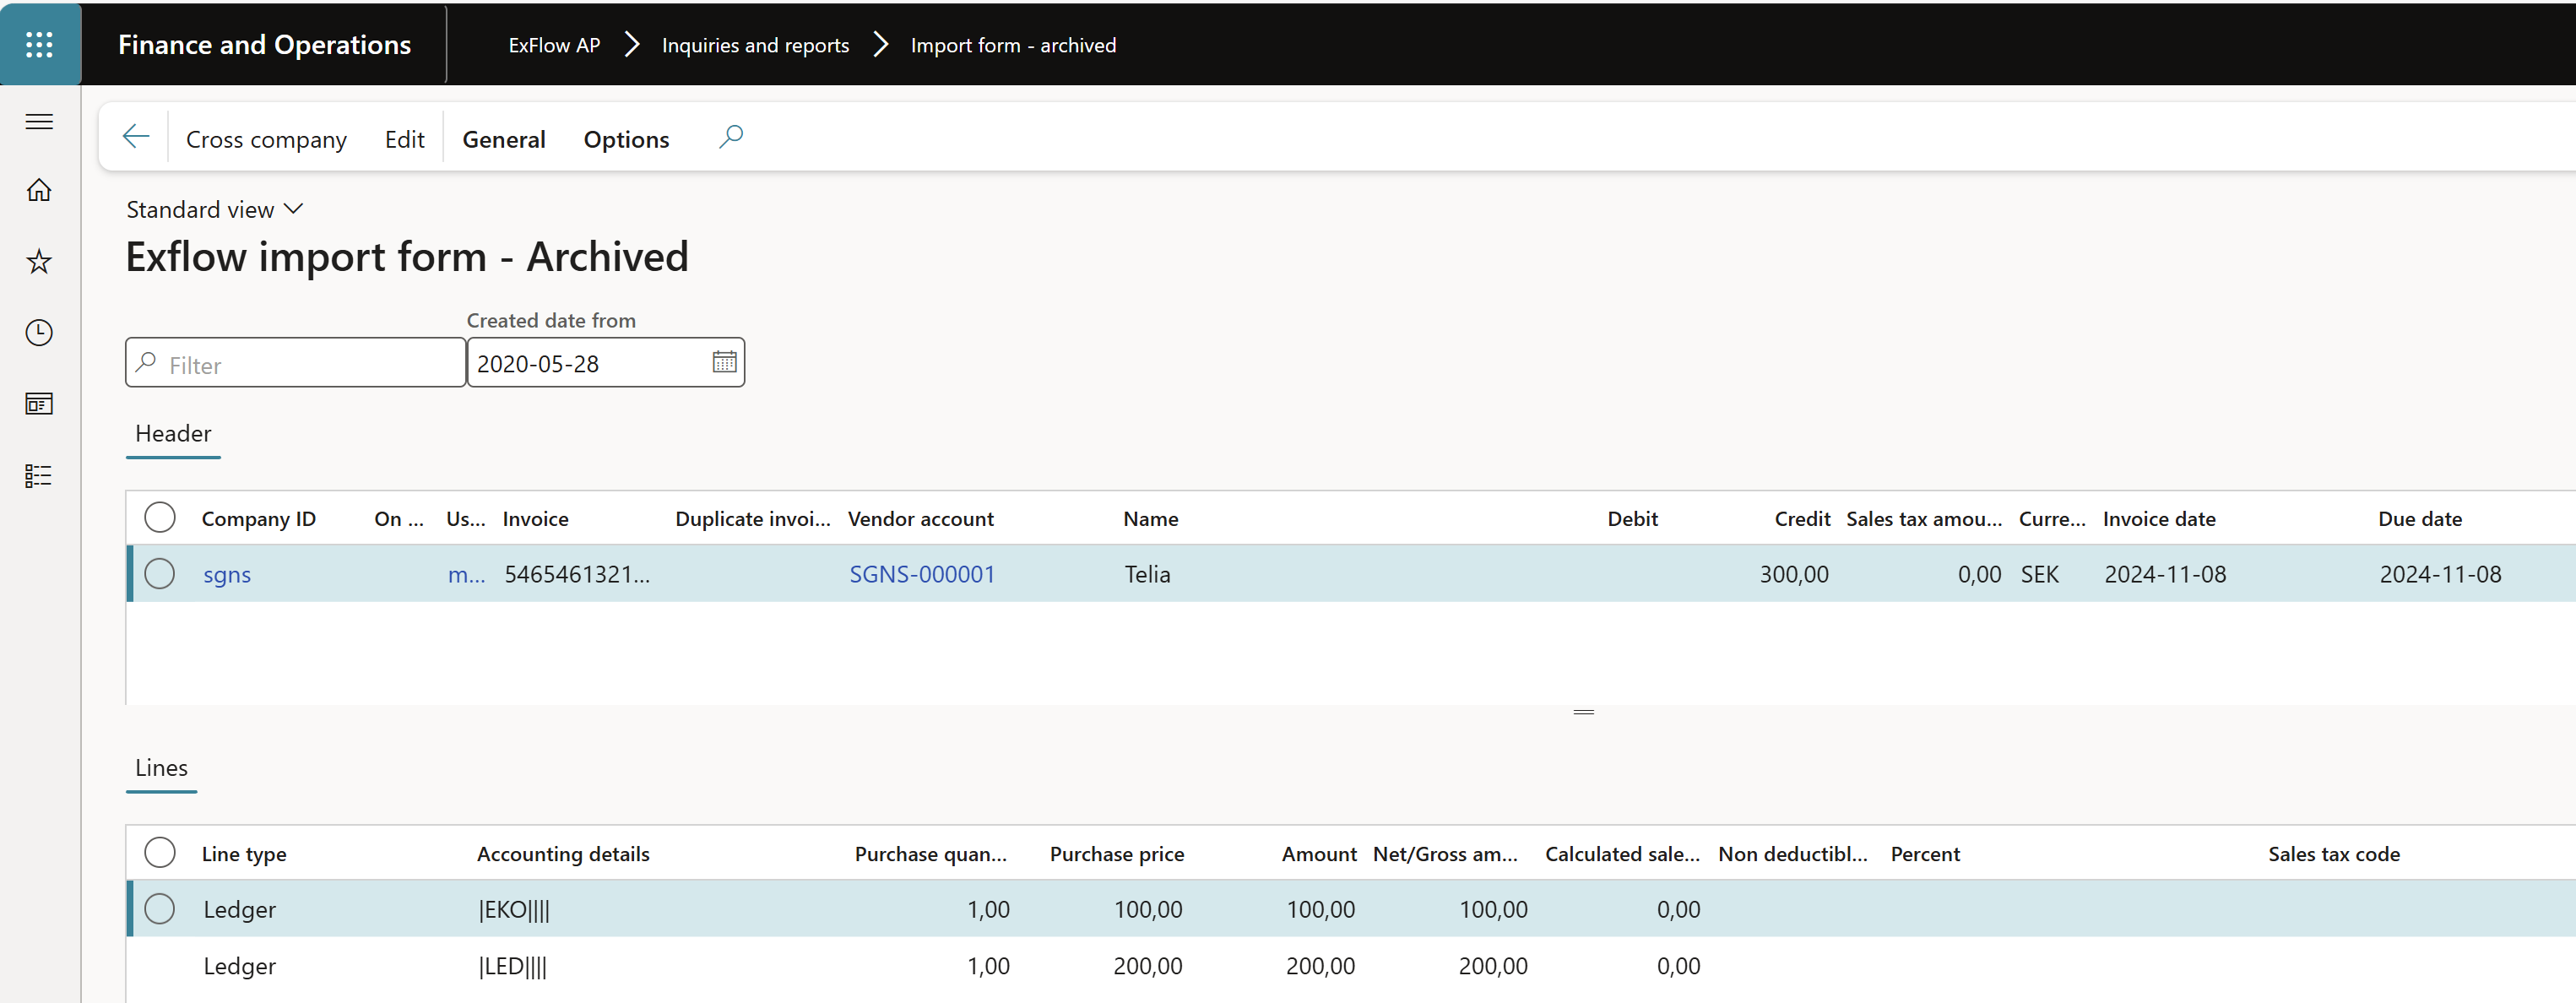This screenshot has height=1003, width=2576.
Task: Open Modules list icon in the sidebar
Action: (39, 476)
